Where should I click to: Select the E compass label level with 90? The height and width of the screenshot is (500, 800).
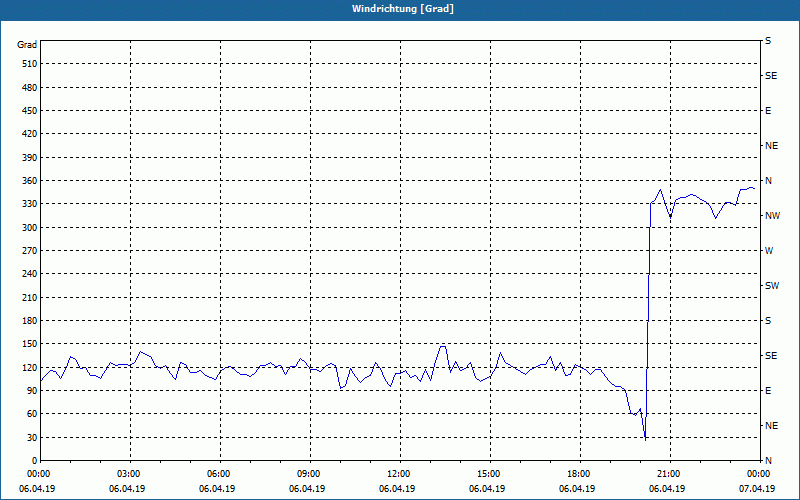click(768, 391)
